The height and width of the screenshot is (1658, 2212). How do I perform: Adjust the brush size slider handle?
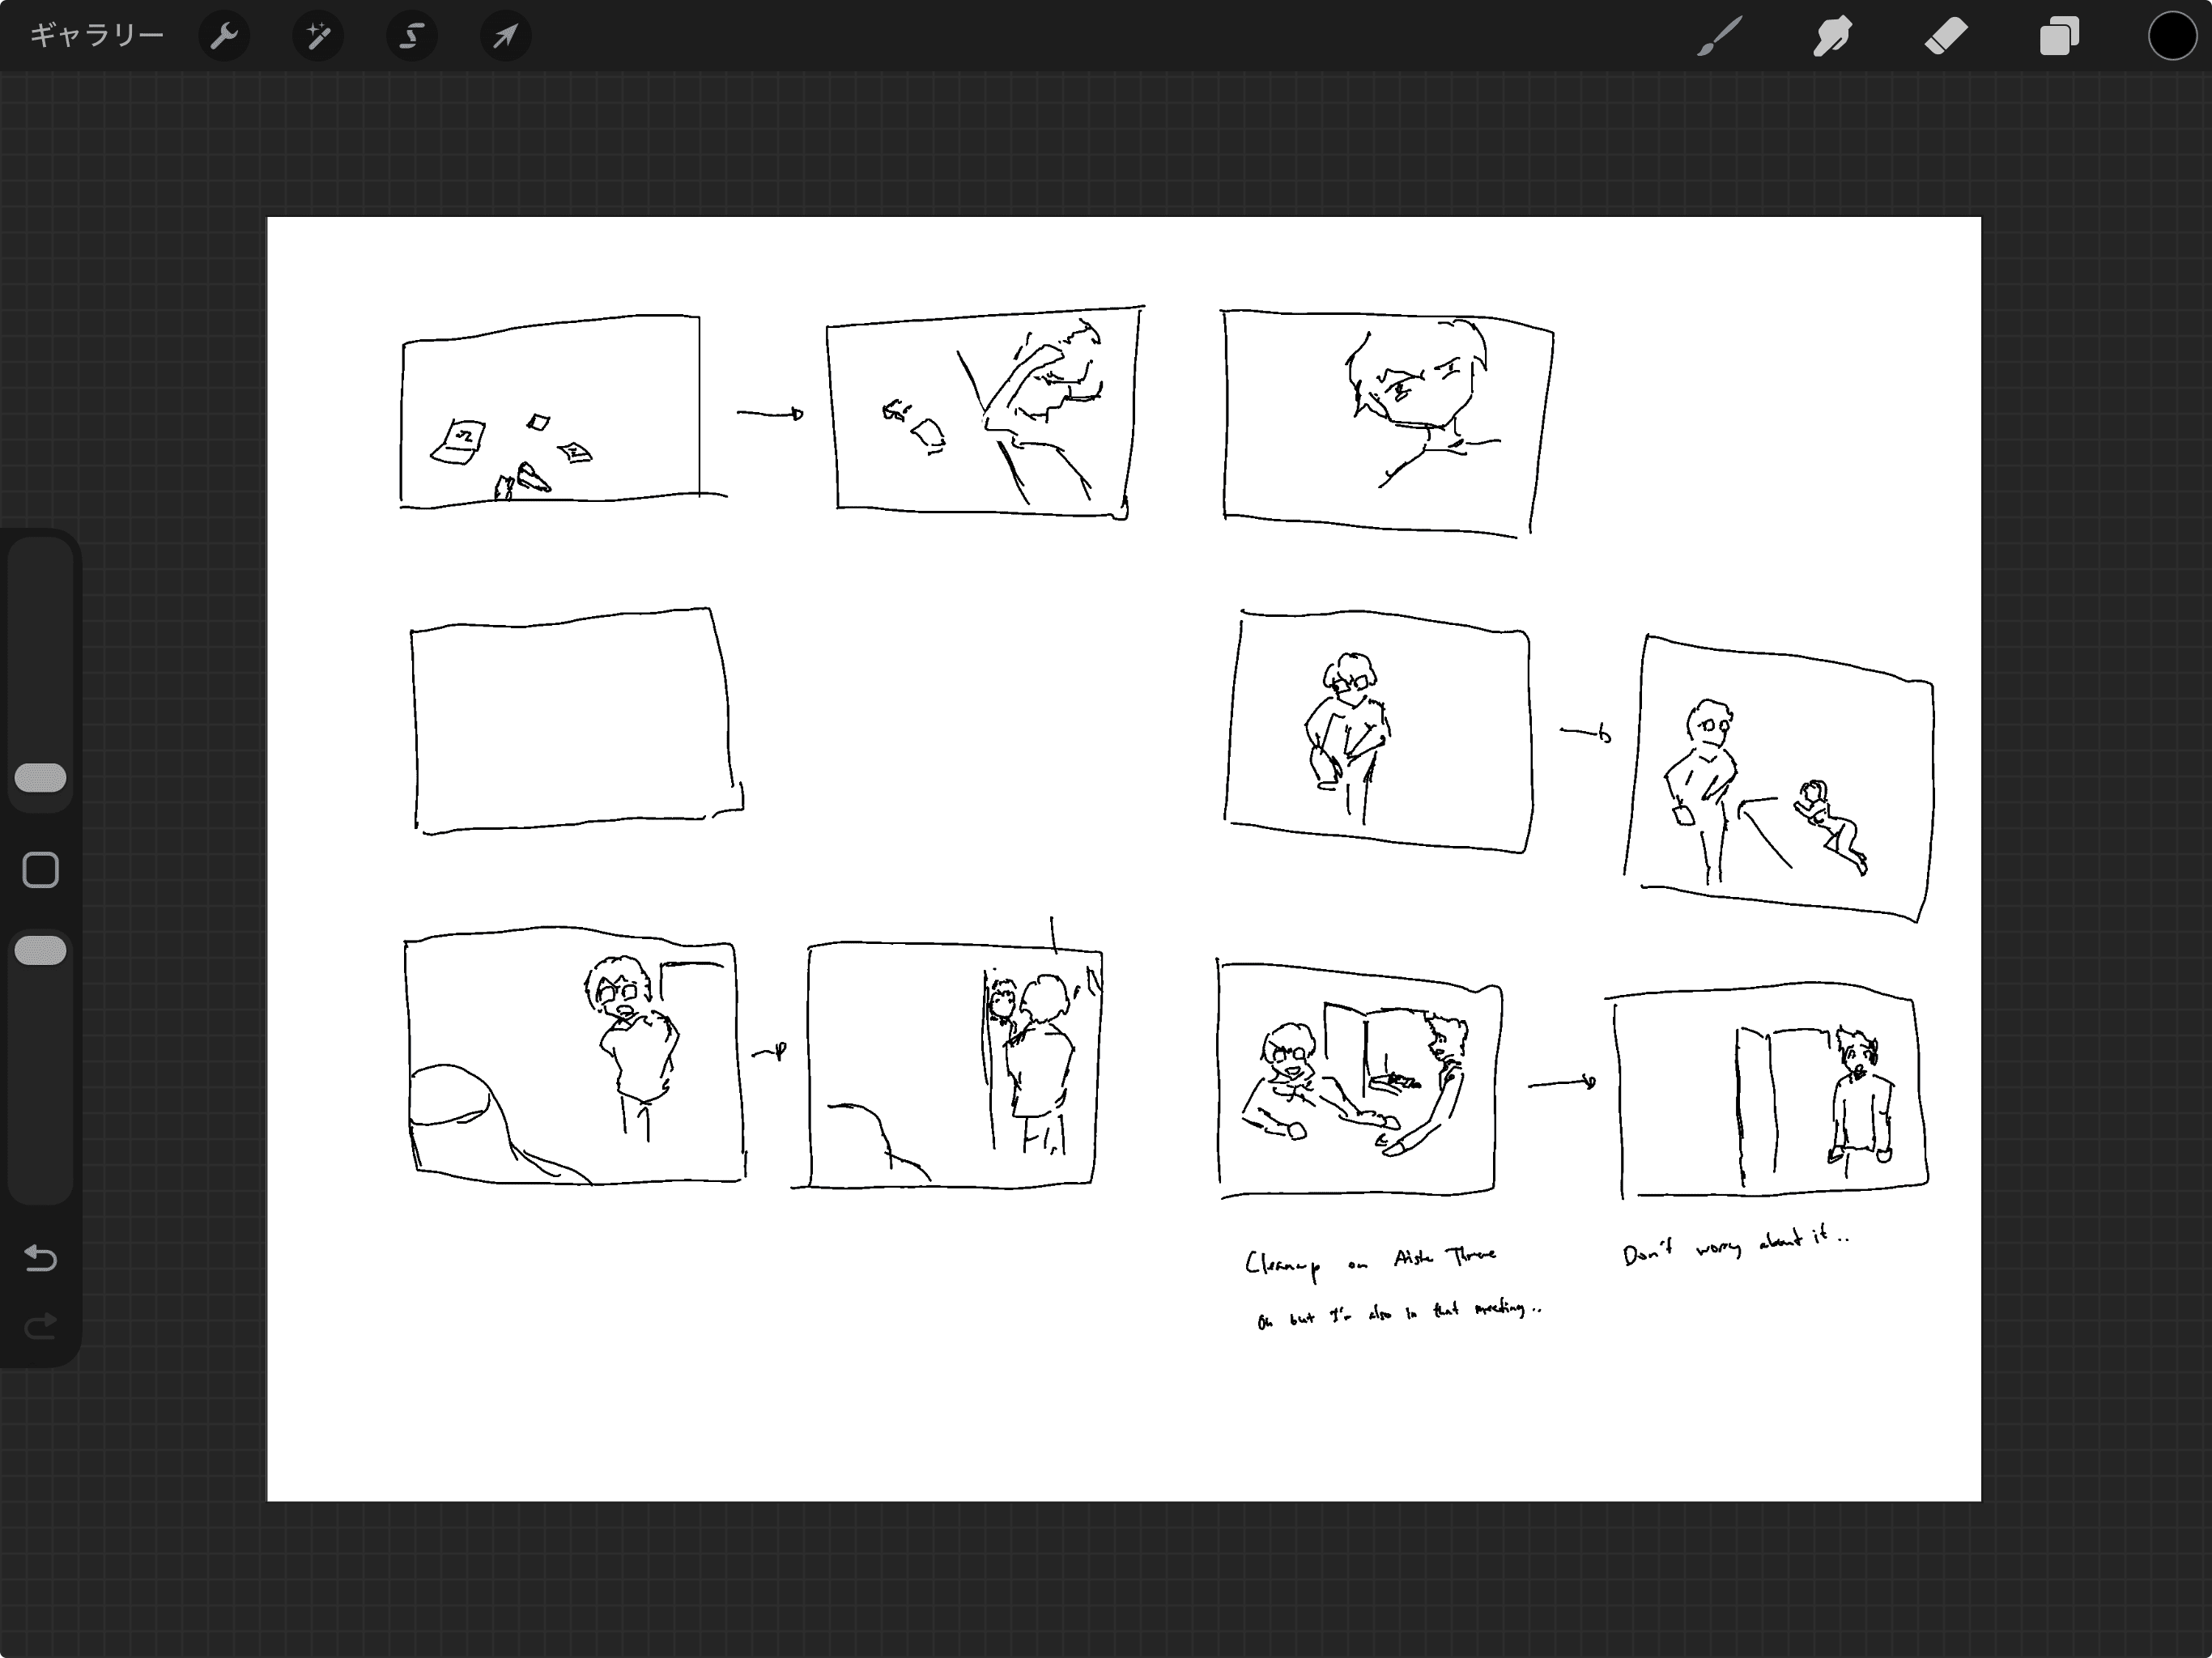click(41, 778)
